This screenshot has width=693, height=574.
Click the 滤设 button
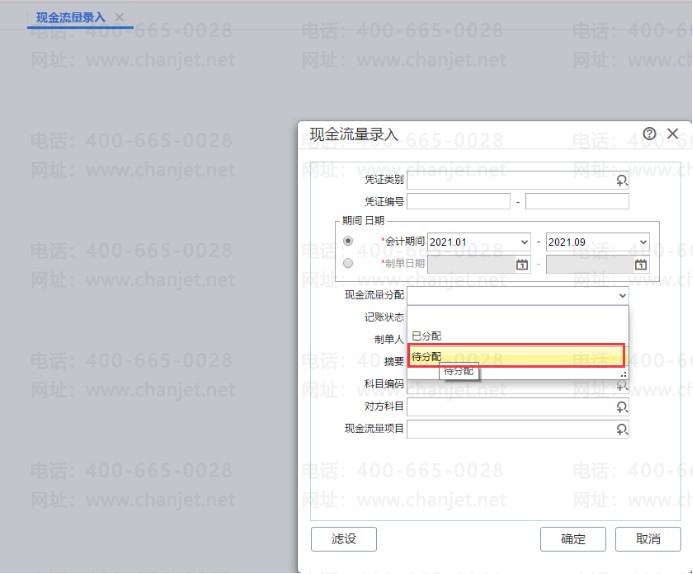[344, 539]
